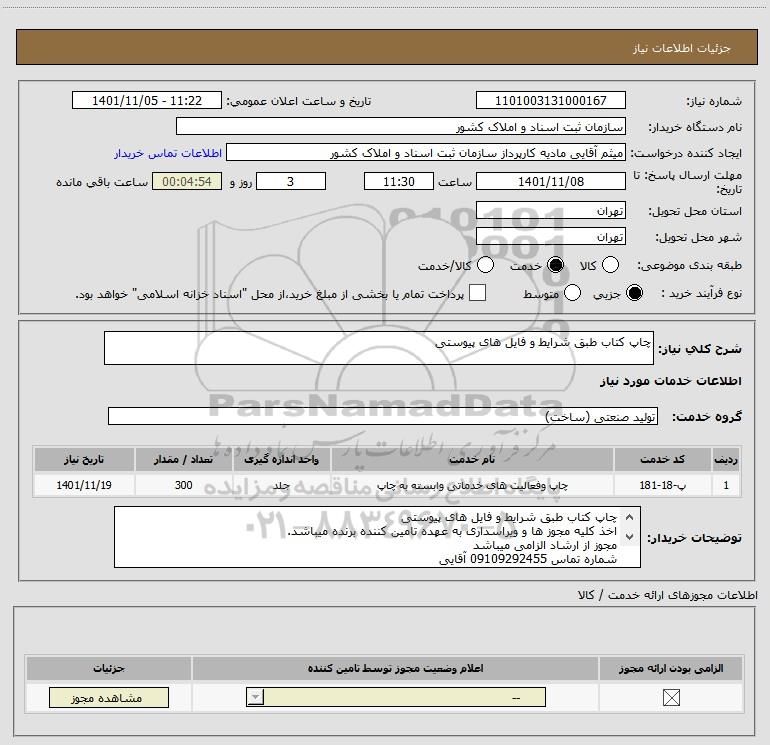Toggle the Islamic treasury documents payment checkbox
Screen dimensions: 770x745
pos(477,293)
